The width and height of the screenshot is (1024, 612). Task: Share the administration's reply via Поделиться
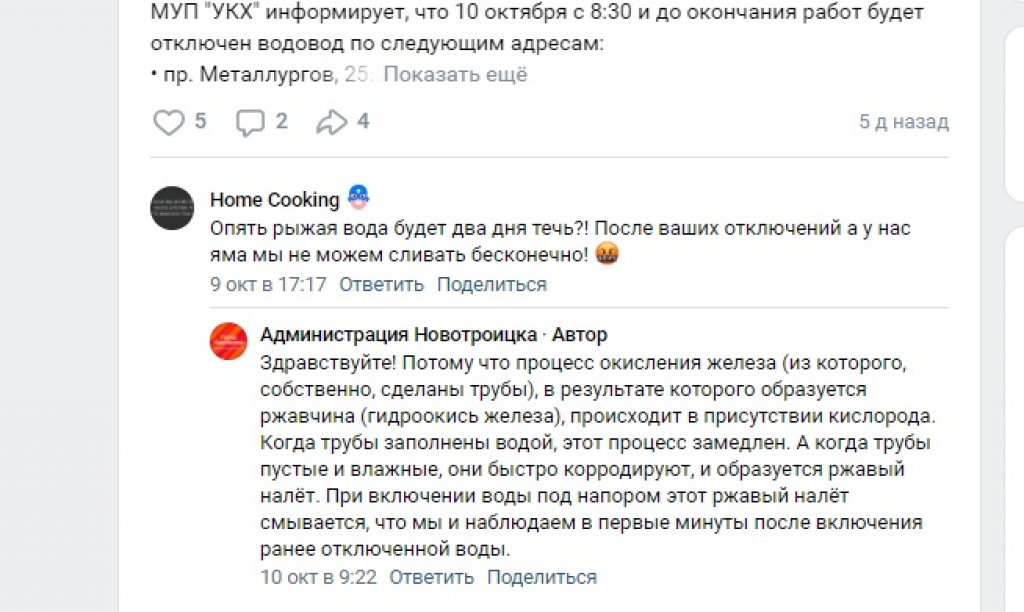tap(541, 577)
